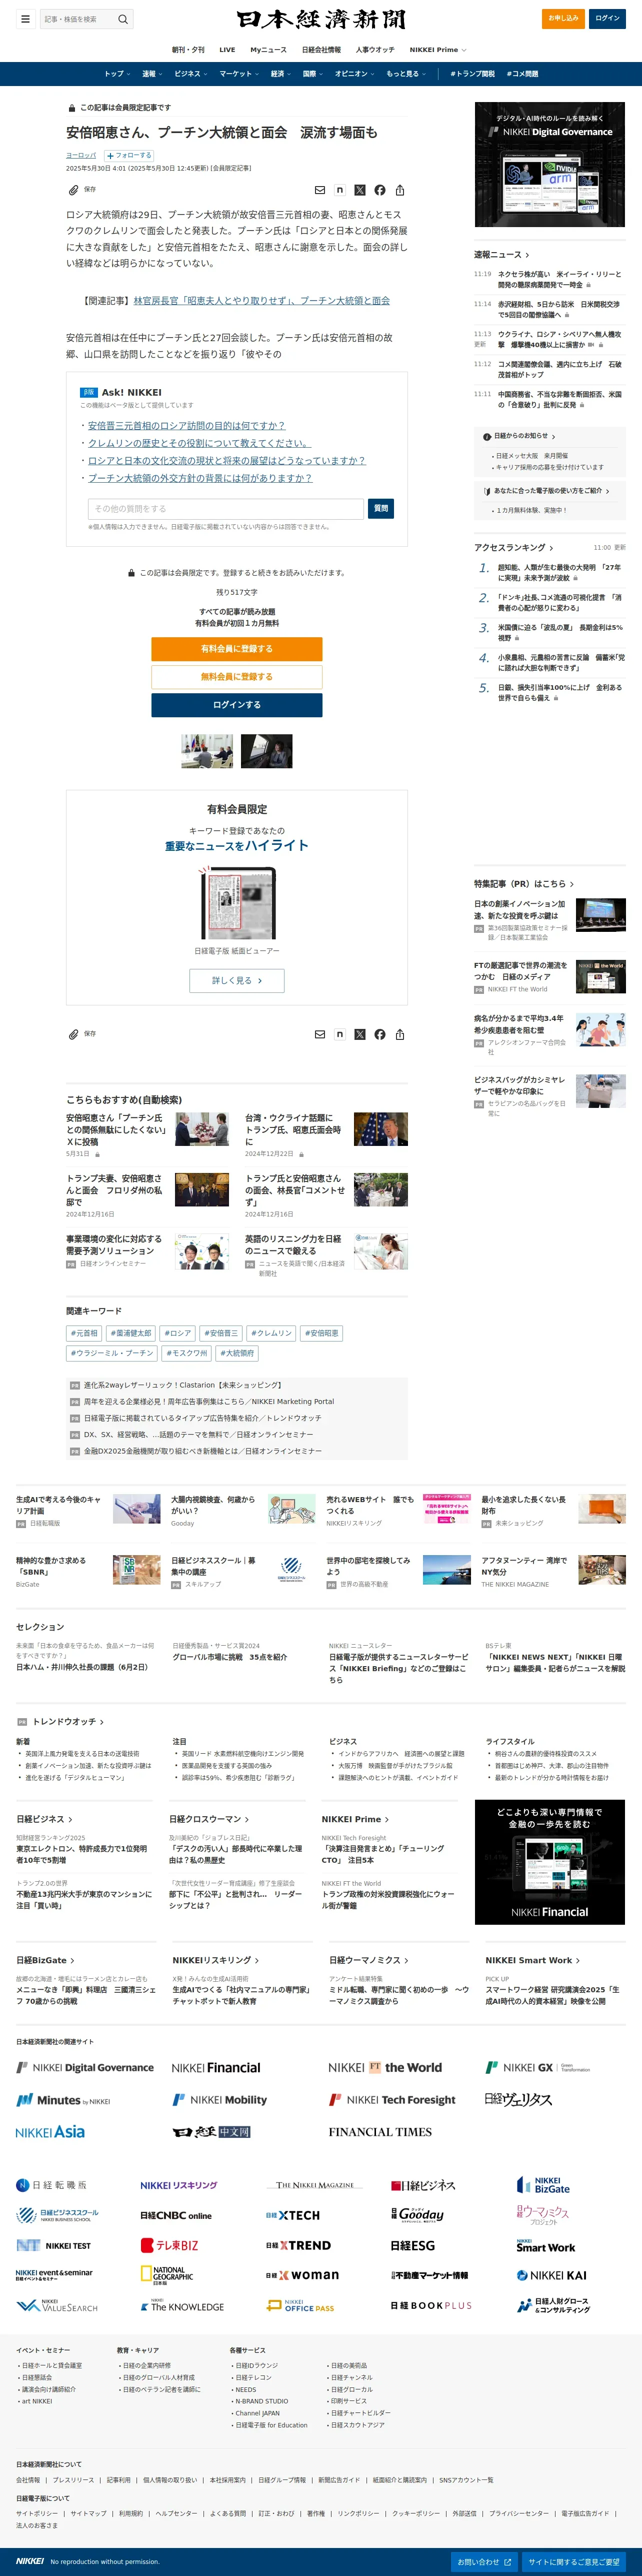Click the 日本経済新聞 masthead logo
This screenshot has height=2576, width=642.
click(321, 19)
